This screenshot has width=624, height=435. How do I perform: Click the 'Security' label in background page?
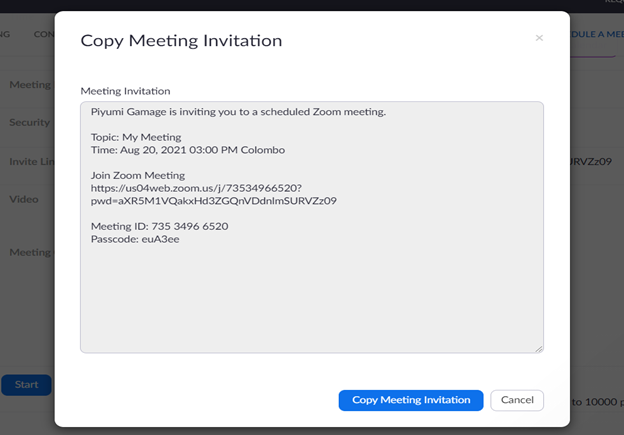point(29,122)
